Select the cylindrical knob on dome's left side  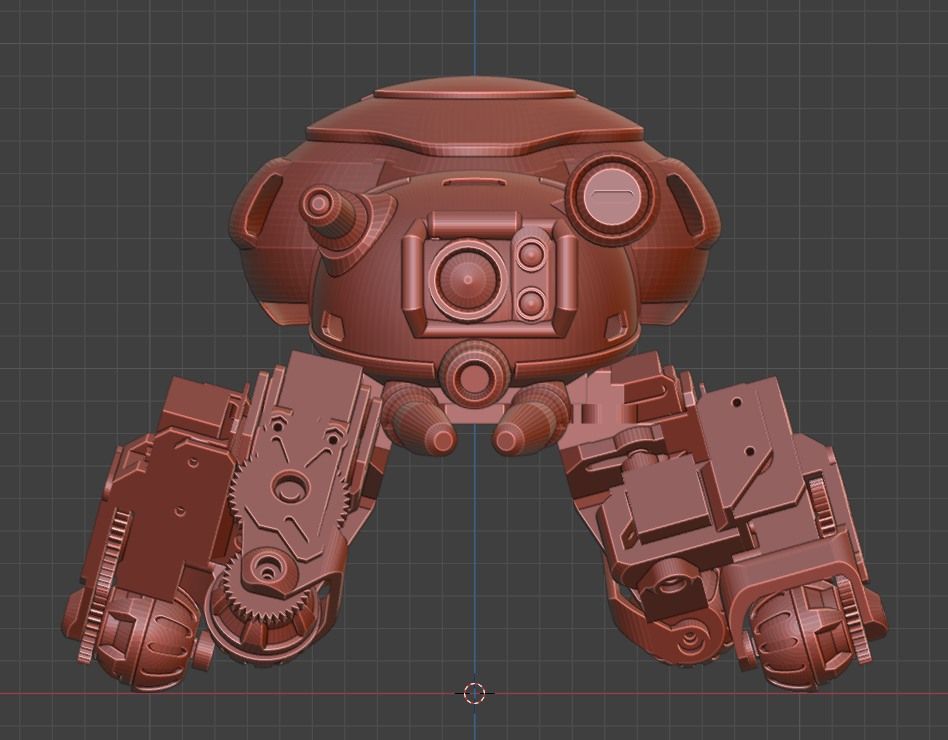[x=331, y=215]
